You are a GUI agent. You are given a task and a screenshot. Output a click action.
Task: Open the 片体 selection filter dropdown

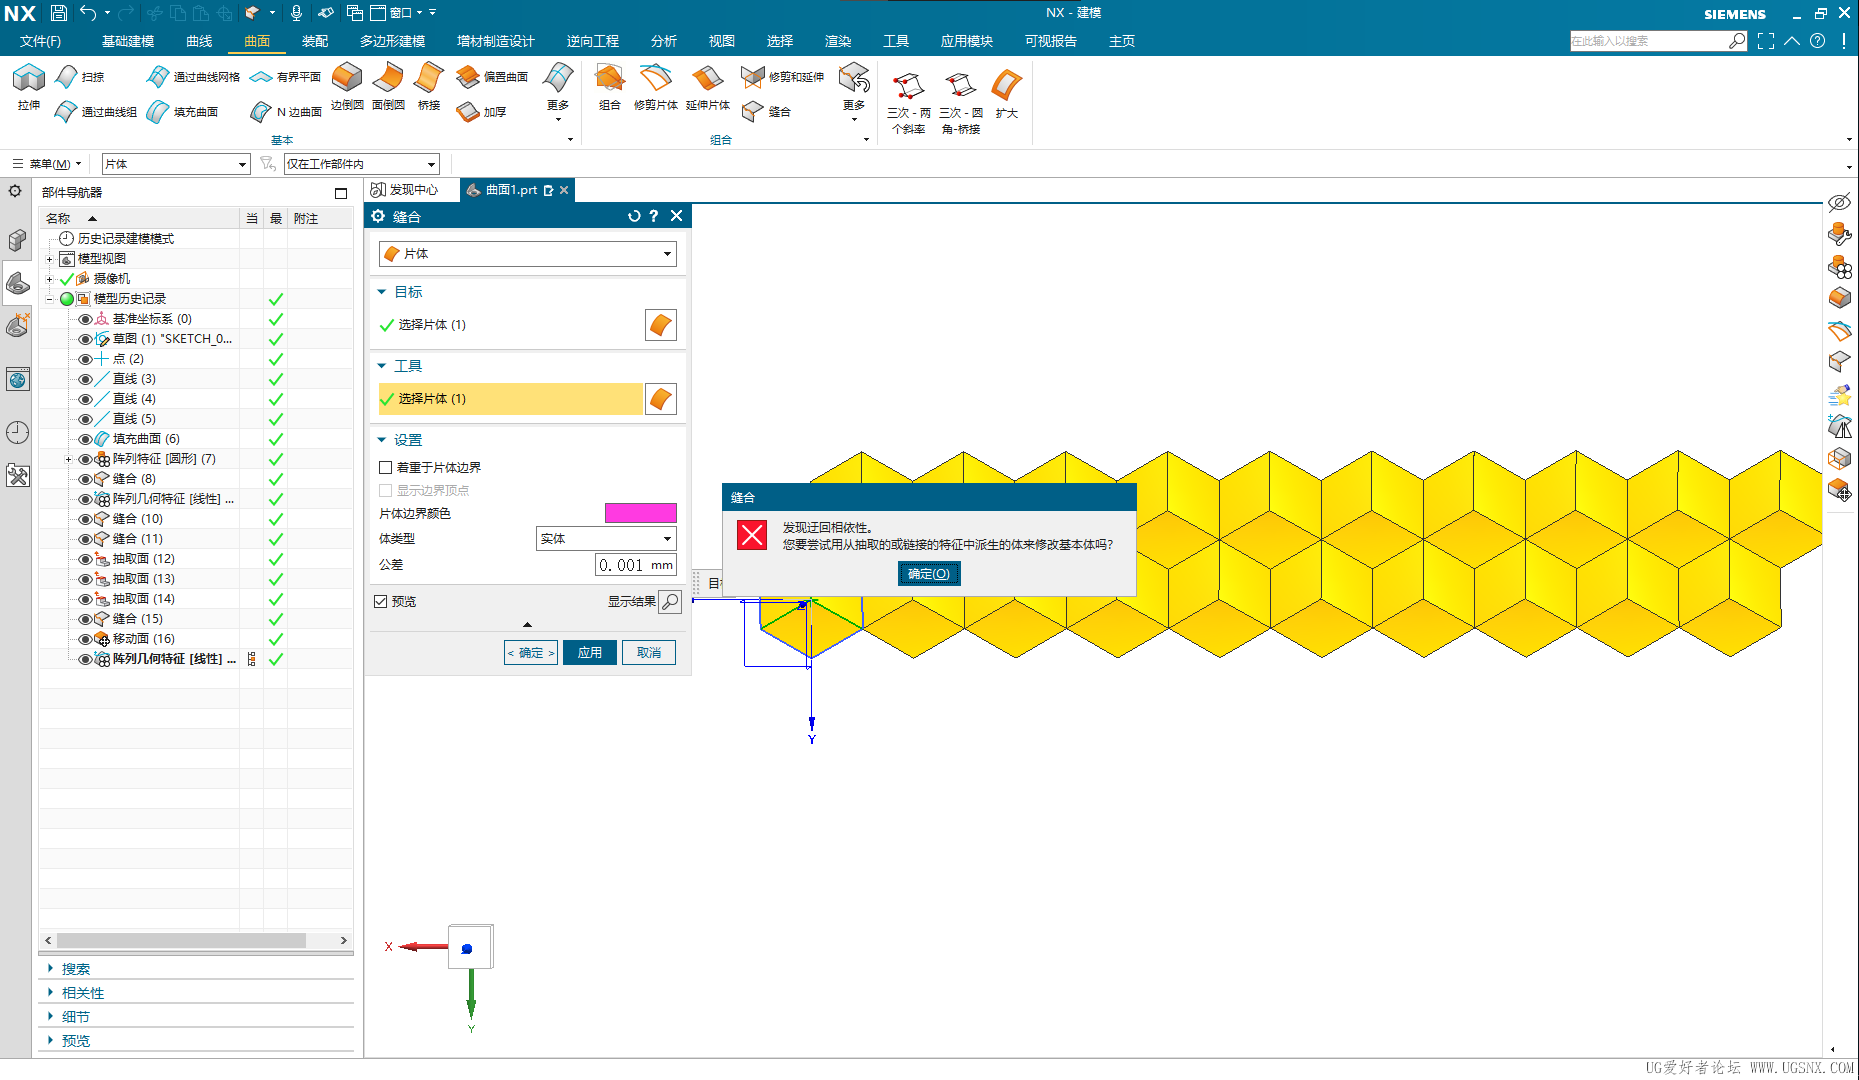coord(176,164)
